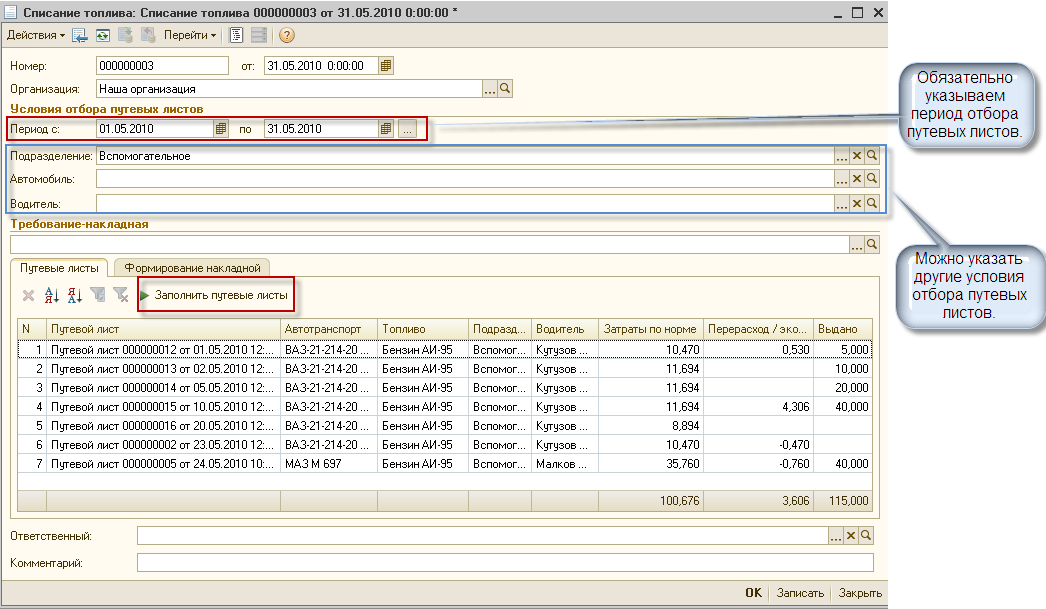Open selection list for Подразделение
This screenshot has height=609, width=1046.
842,156
